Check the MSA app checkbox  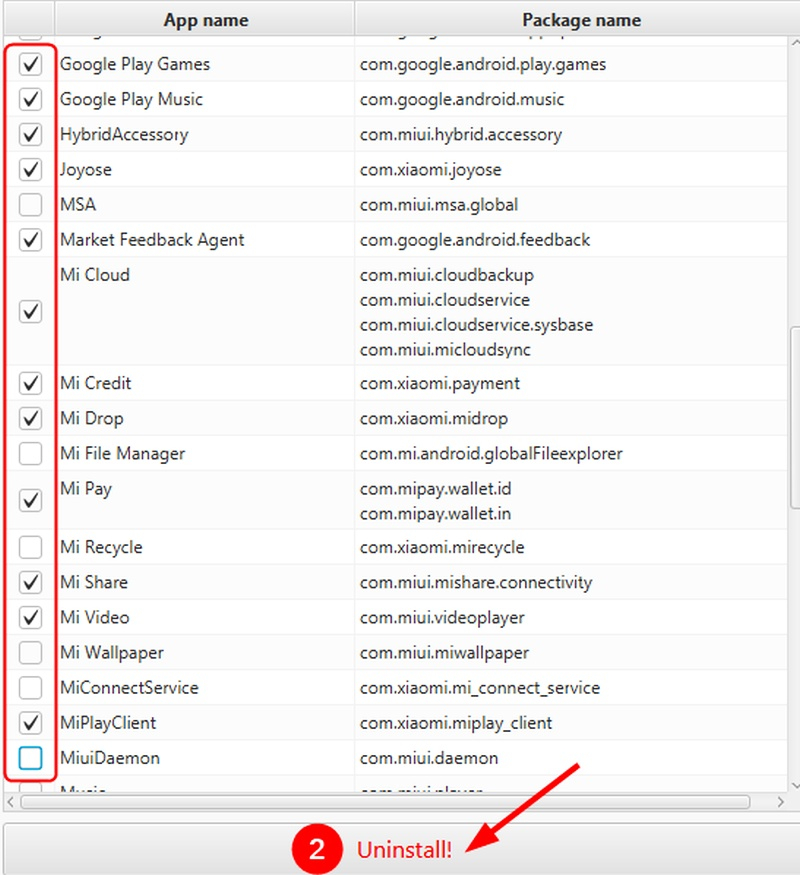[31, 205]
